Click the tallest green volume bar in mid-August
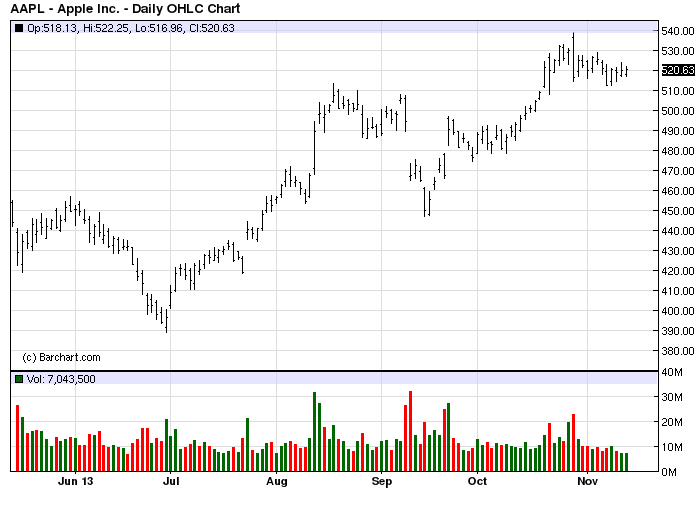Image resolution: width=700 pixels, height=512 pixels. (x=314, y=431)
